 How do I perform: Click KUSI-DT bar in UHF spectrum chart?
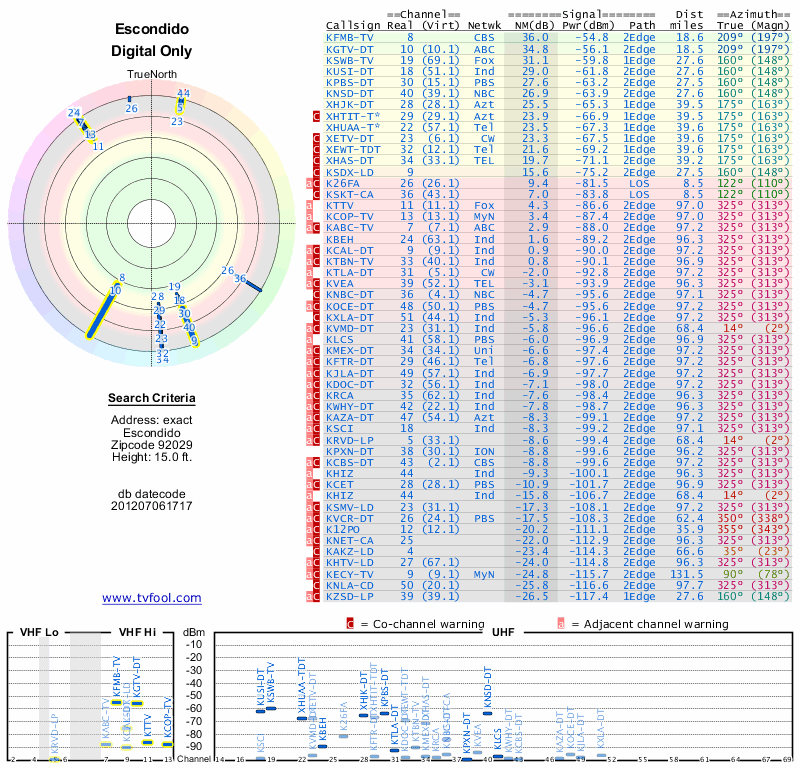[x=261, y=711]
